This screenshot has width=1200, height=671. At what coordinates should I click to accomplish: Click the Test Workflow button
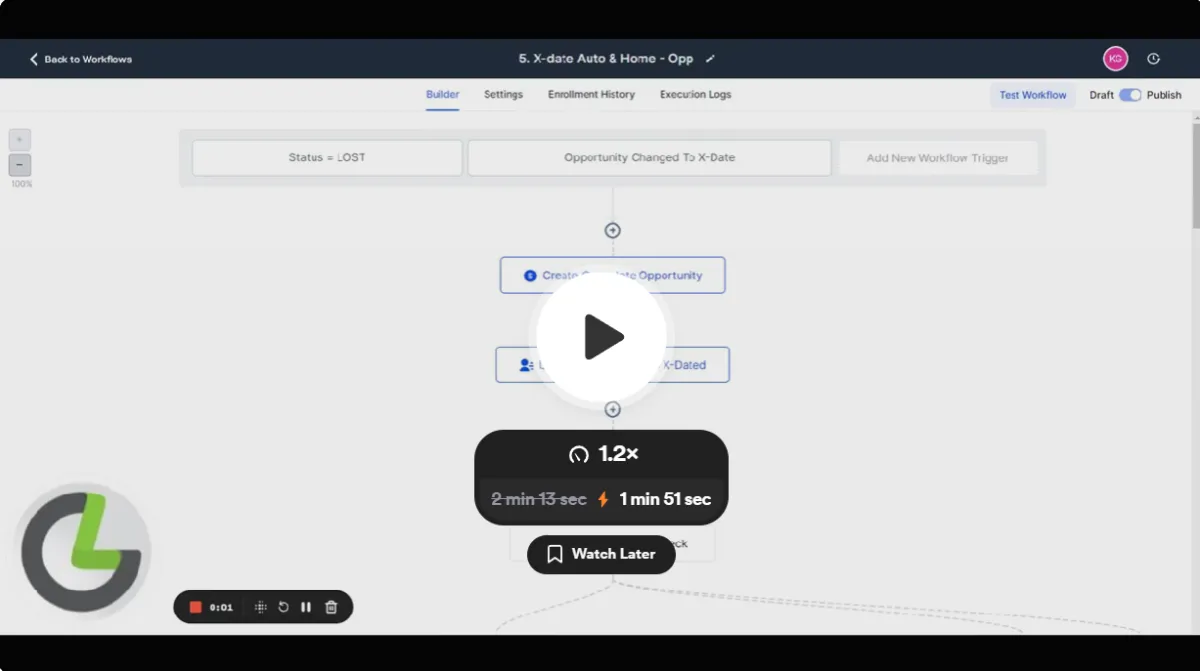point(1033,95)
